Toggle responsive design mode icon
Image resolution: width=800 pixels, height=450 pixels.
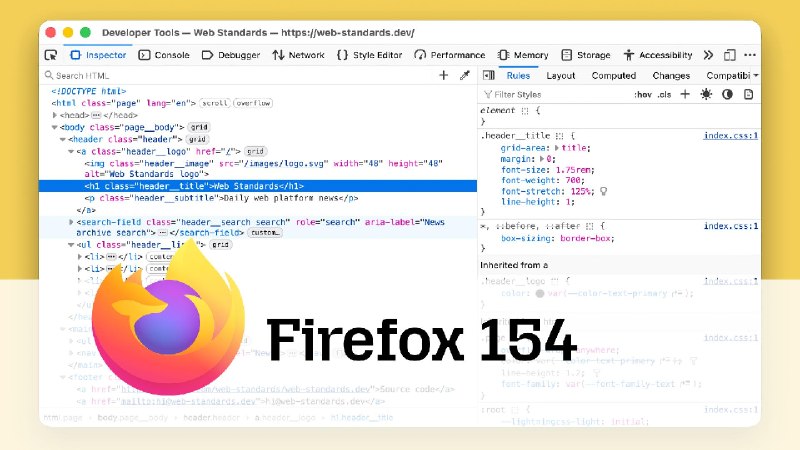[730, 55]
